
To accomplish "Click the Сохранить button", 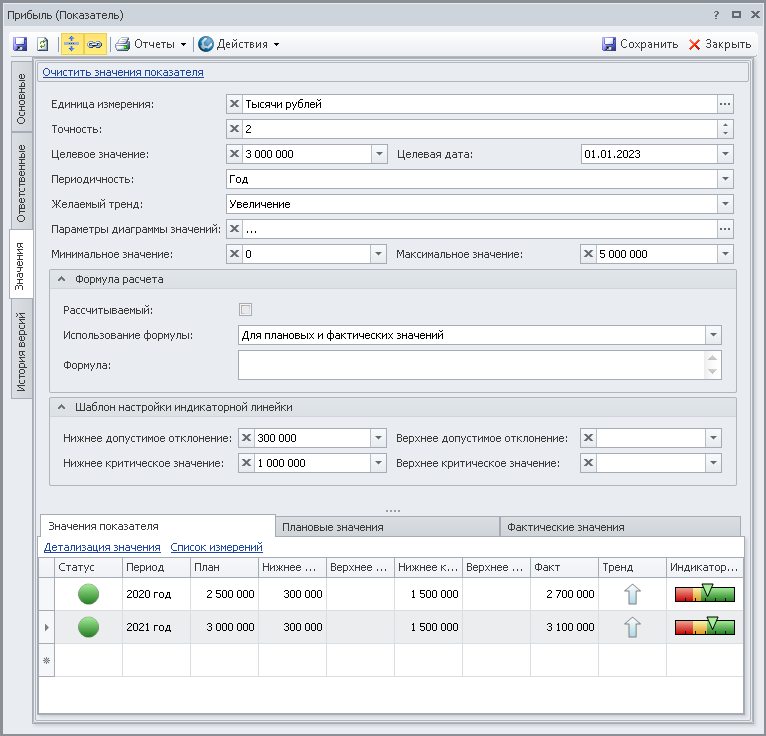I will coord(640,44).
